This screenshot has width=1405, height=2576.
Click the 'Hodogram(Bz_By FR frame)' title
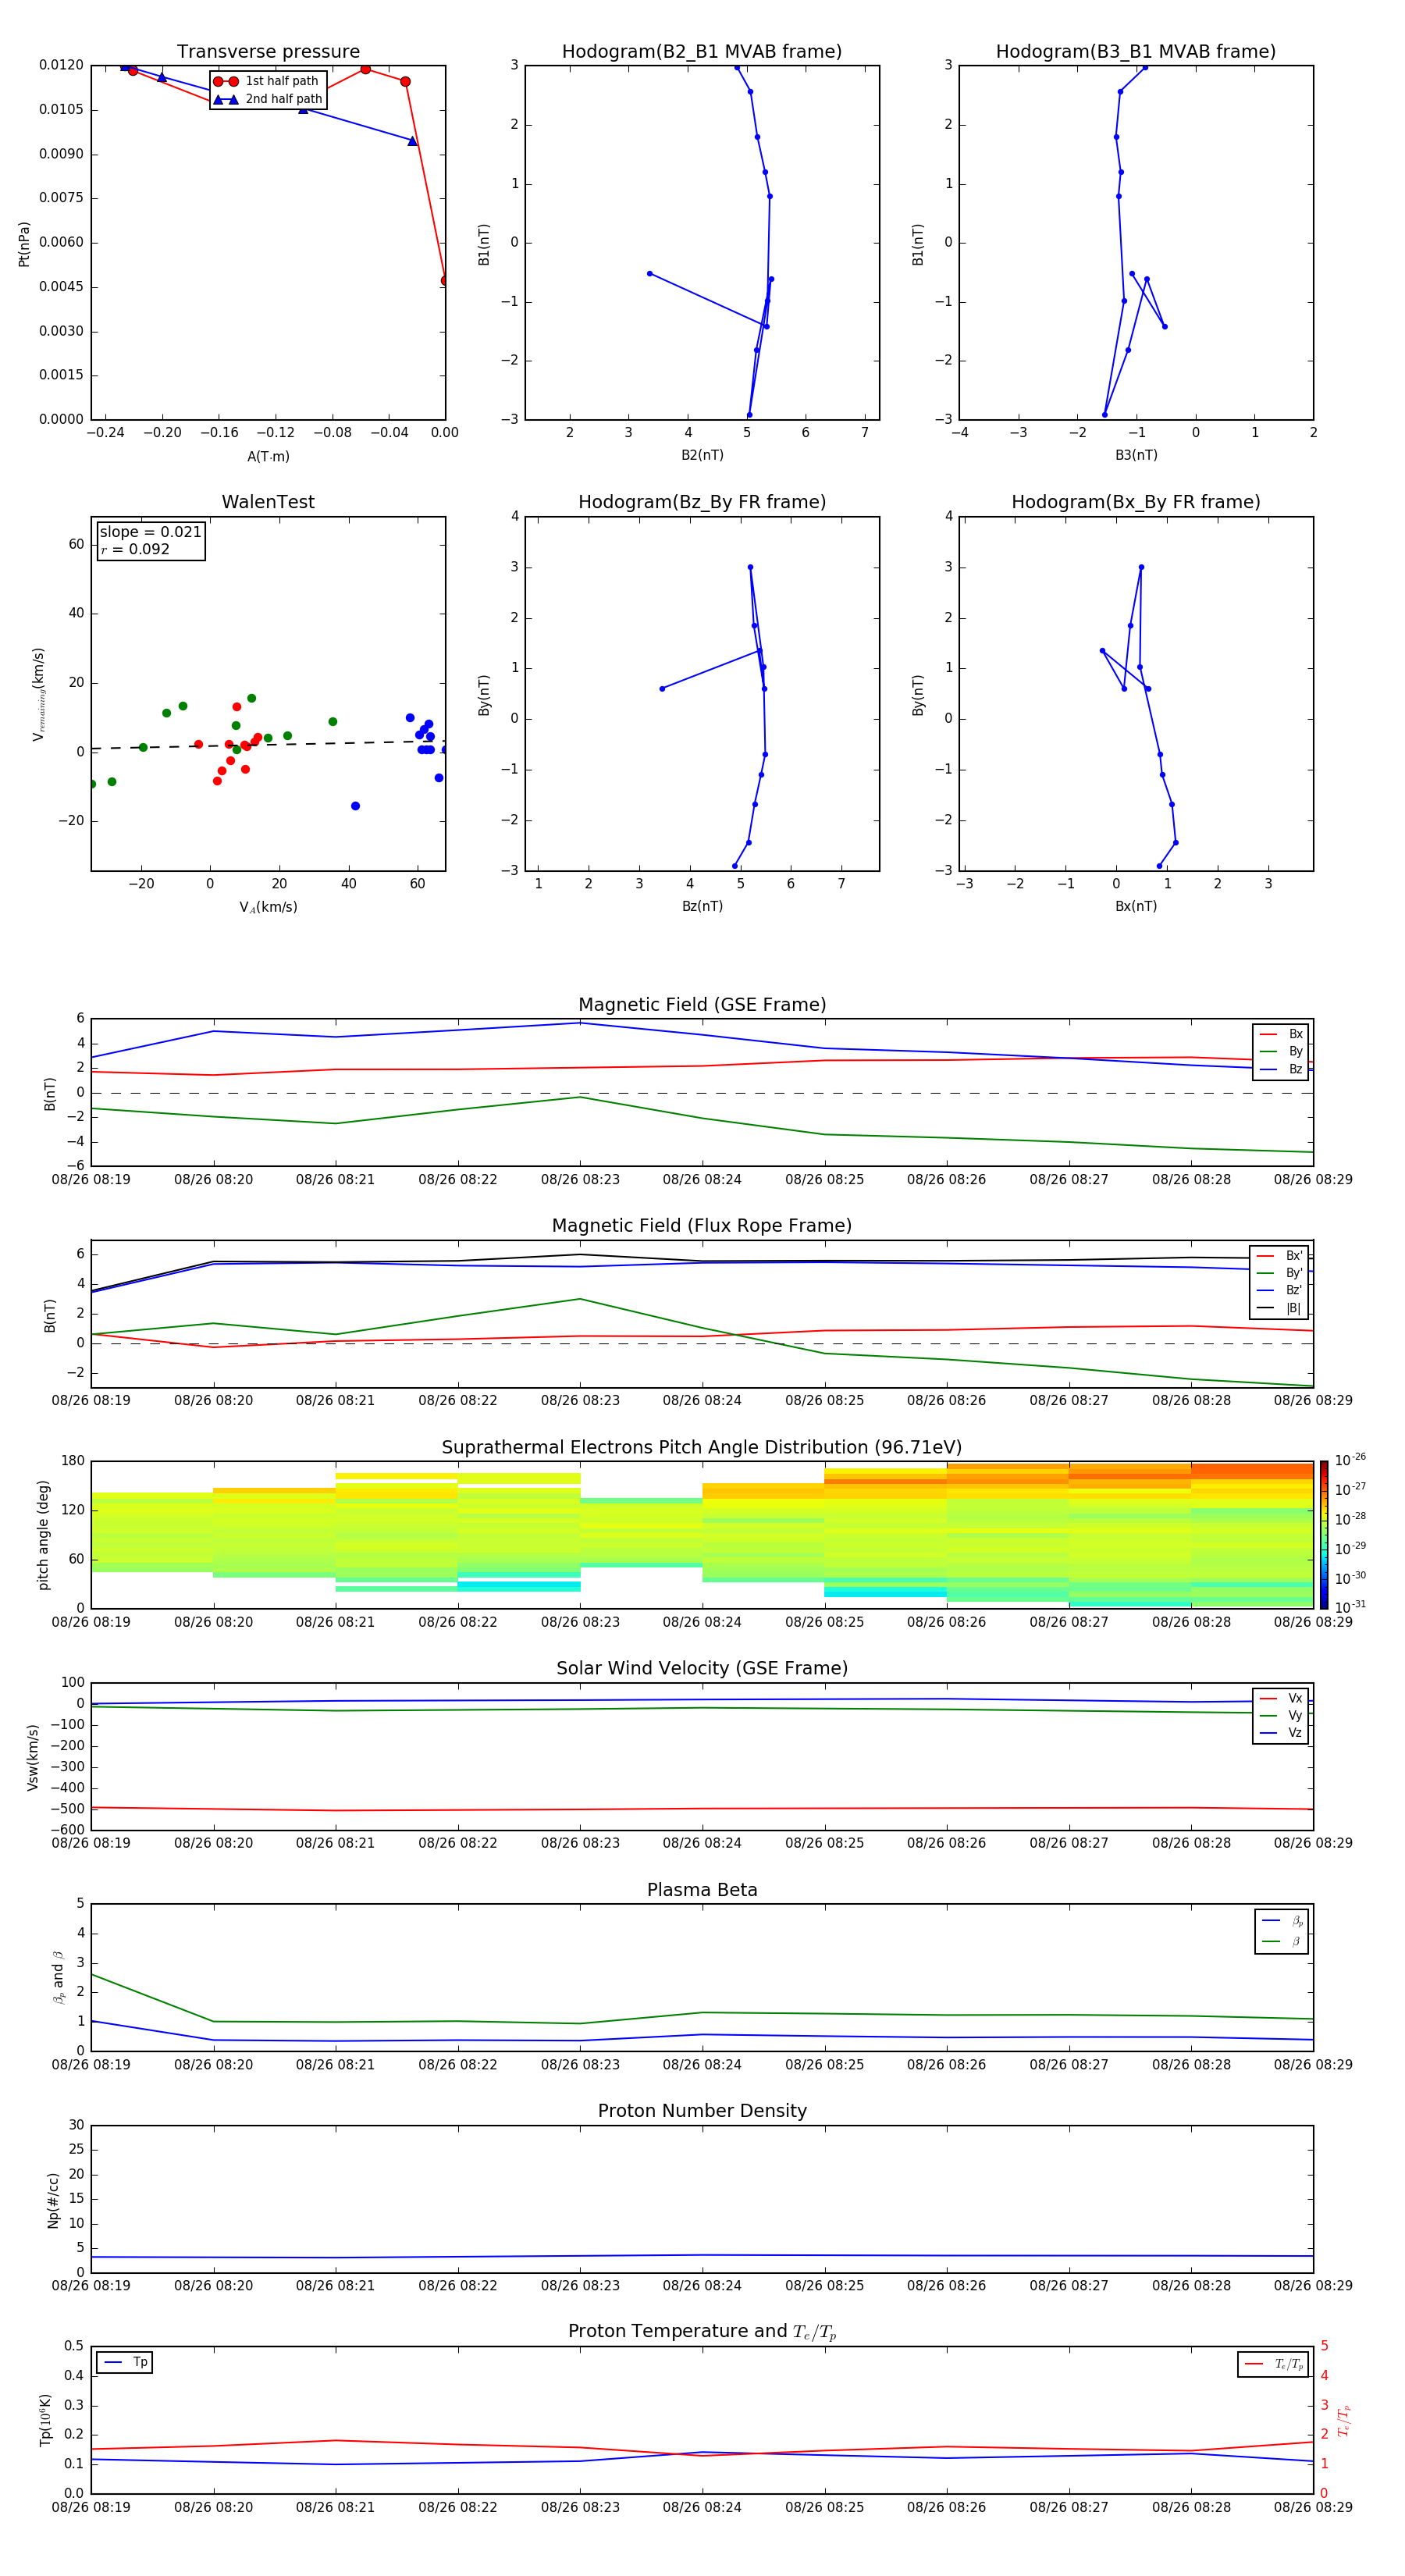[x=702, y=502]
